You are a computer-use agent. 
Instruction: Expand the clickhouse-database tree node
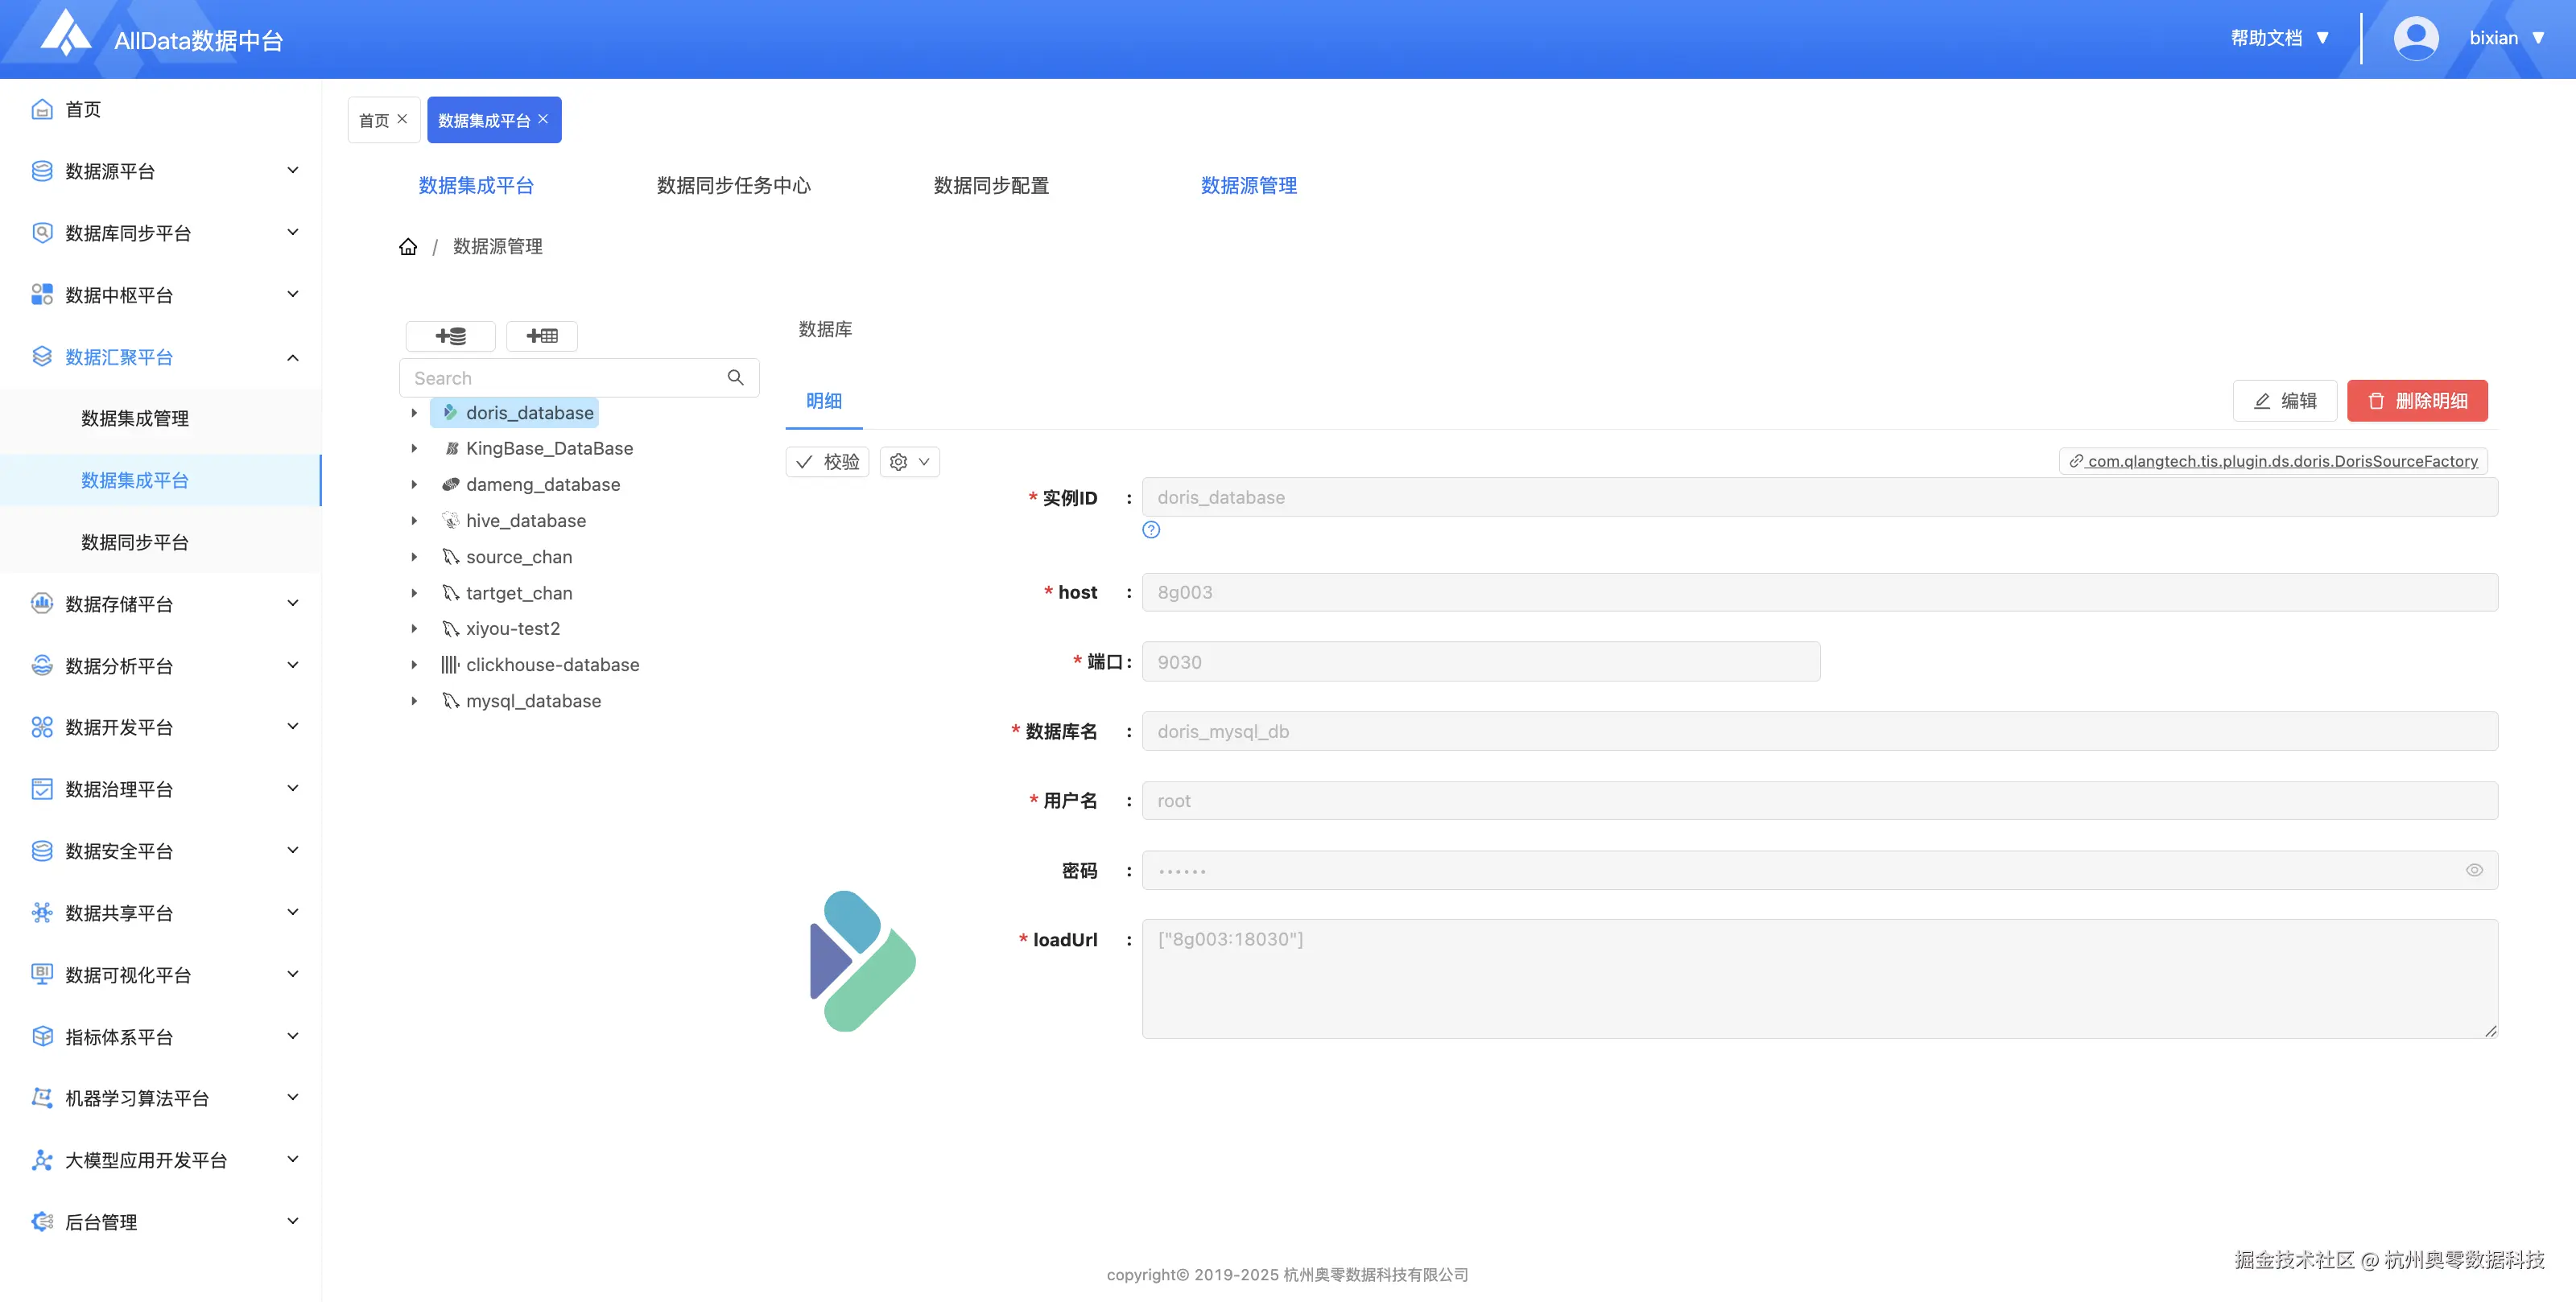pos(414,665)
